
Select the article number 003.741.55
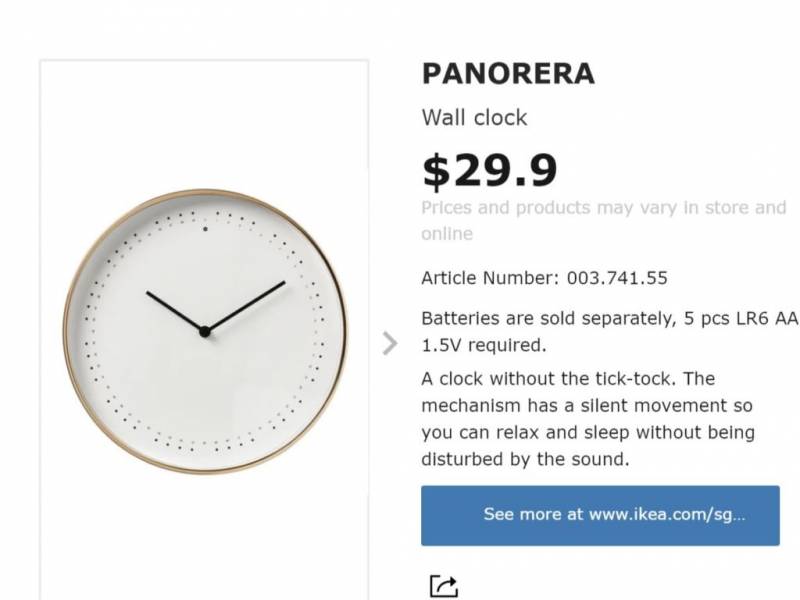pos(617,278)
